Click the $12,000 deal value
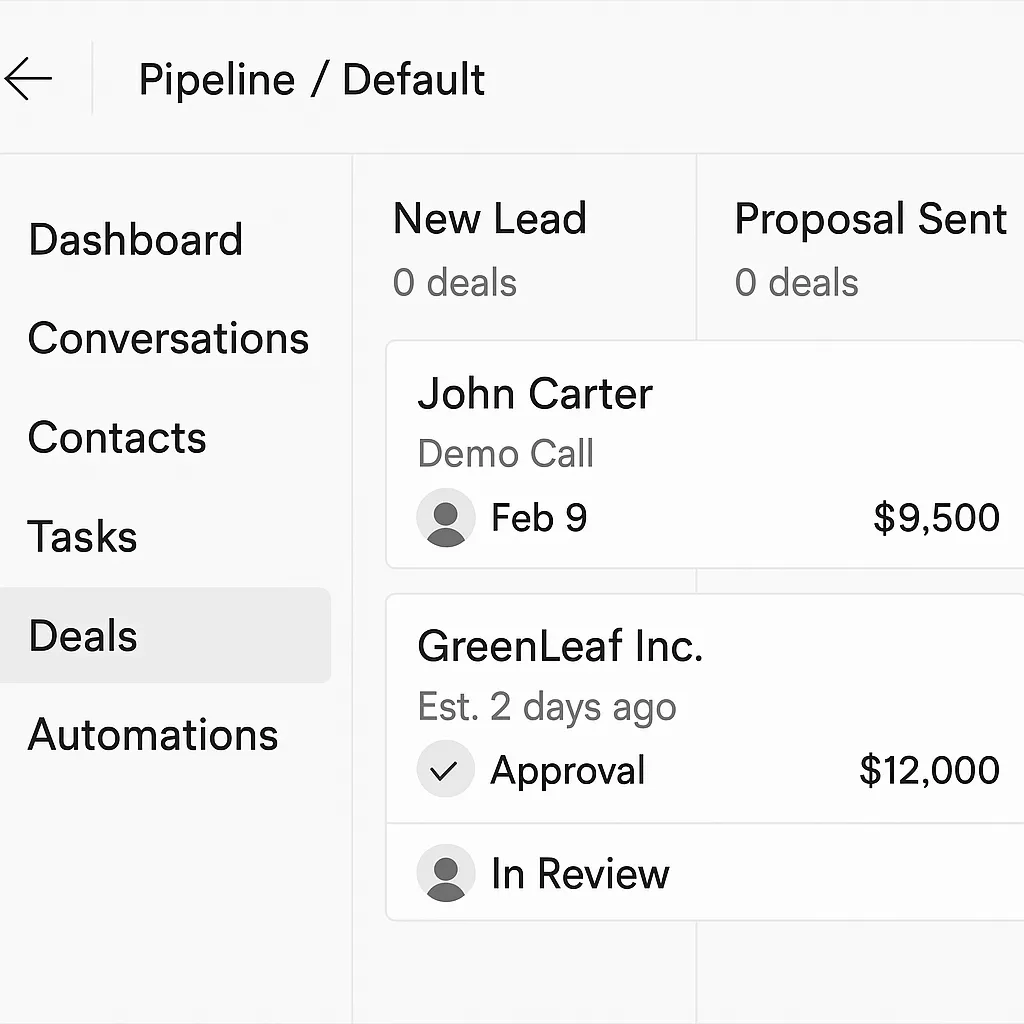Viewport: 1024px width, 1024px height. coord(929,769)
